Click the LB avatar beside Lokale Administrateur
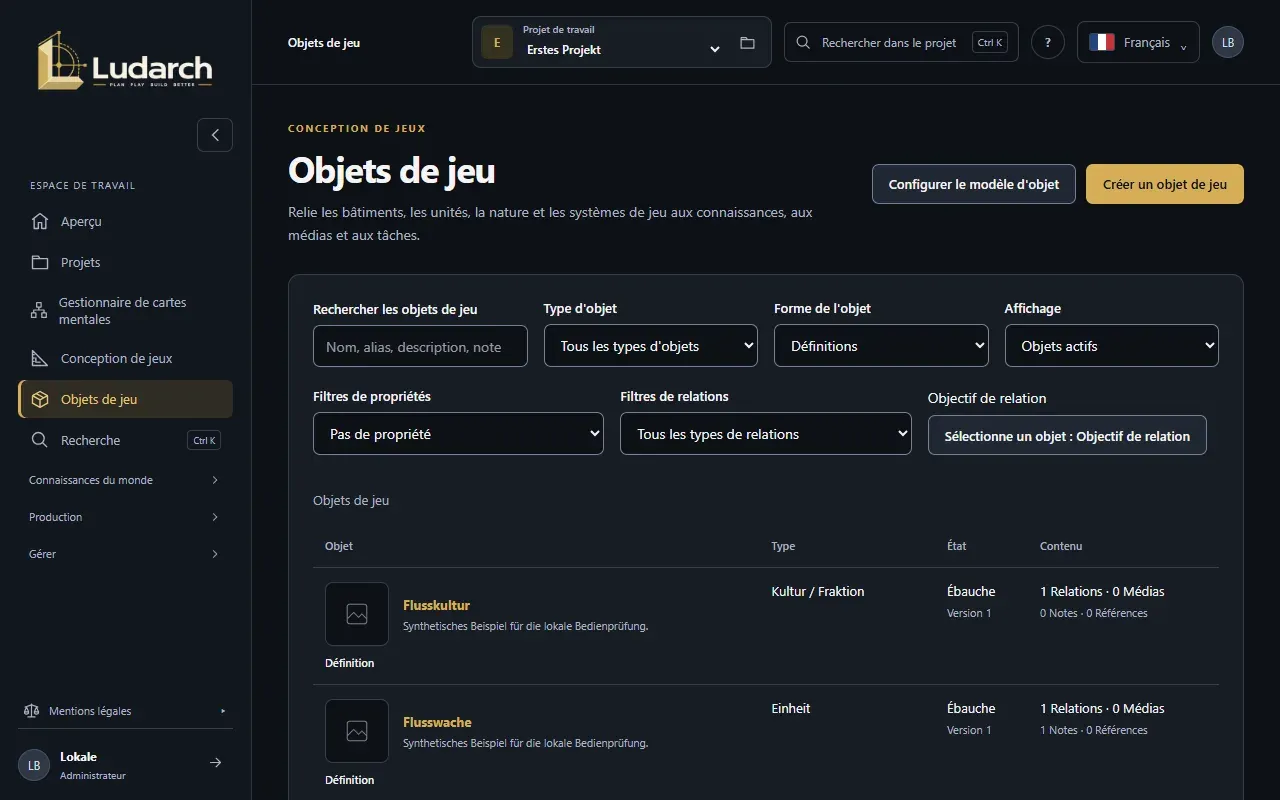 [34, 765]
